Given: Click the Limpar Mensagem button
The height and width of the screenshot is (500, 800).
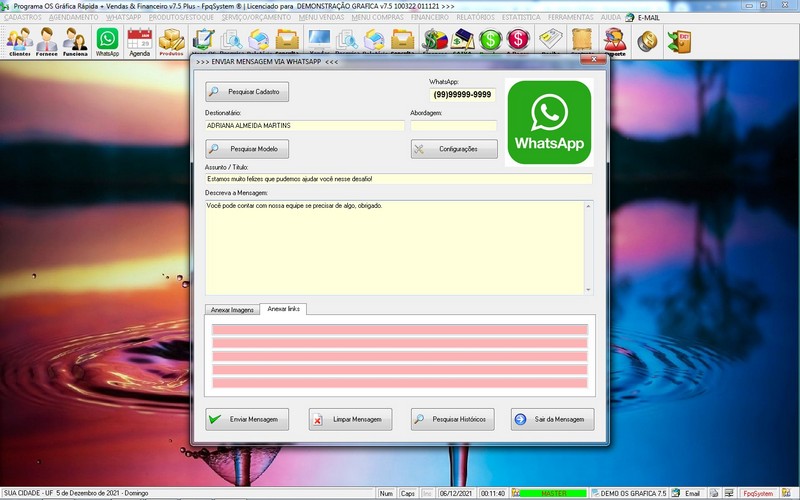Looking at the screenshot, I should (350, 419).
